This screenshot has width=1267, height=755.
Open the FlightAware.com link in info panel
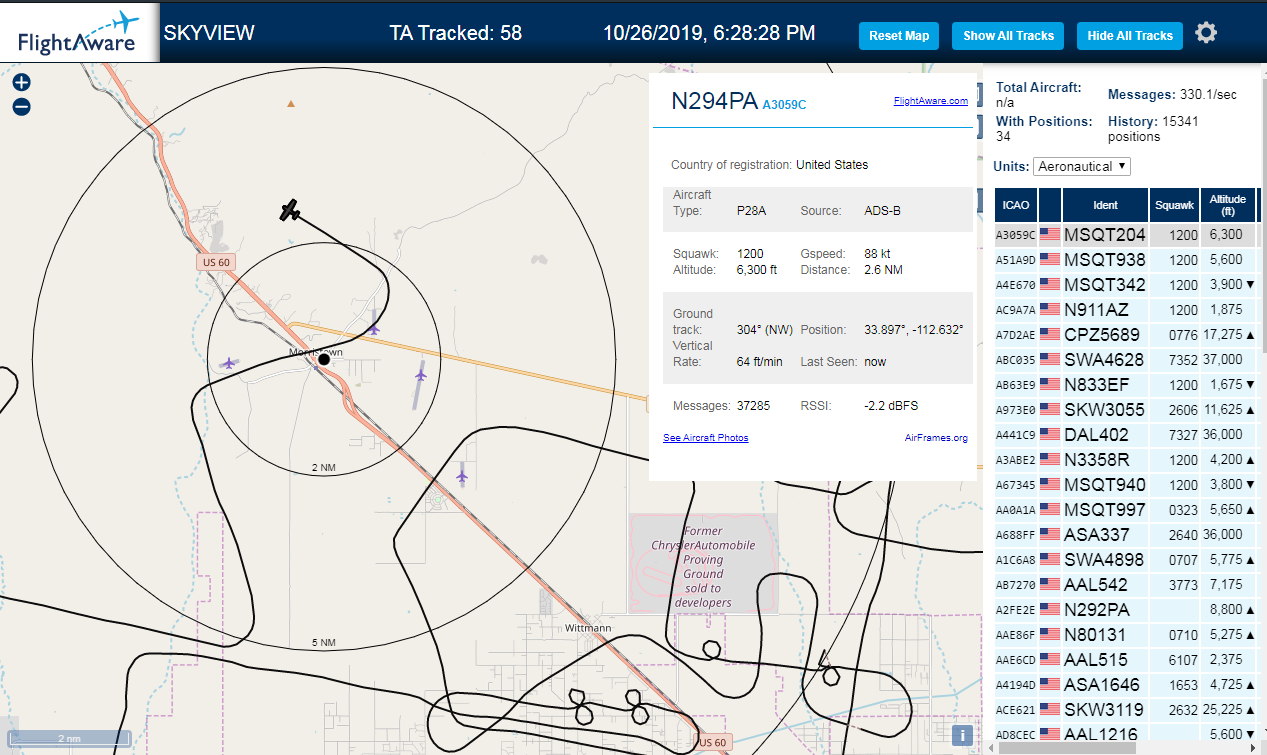tap(930, 101)
